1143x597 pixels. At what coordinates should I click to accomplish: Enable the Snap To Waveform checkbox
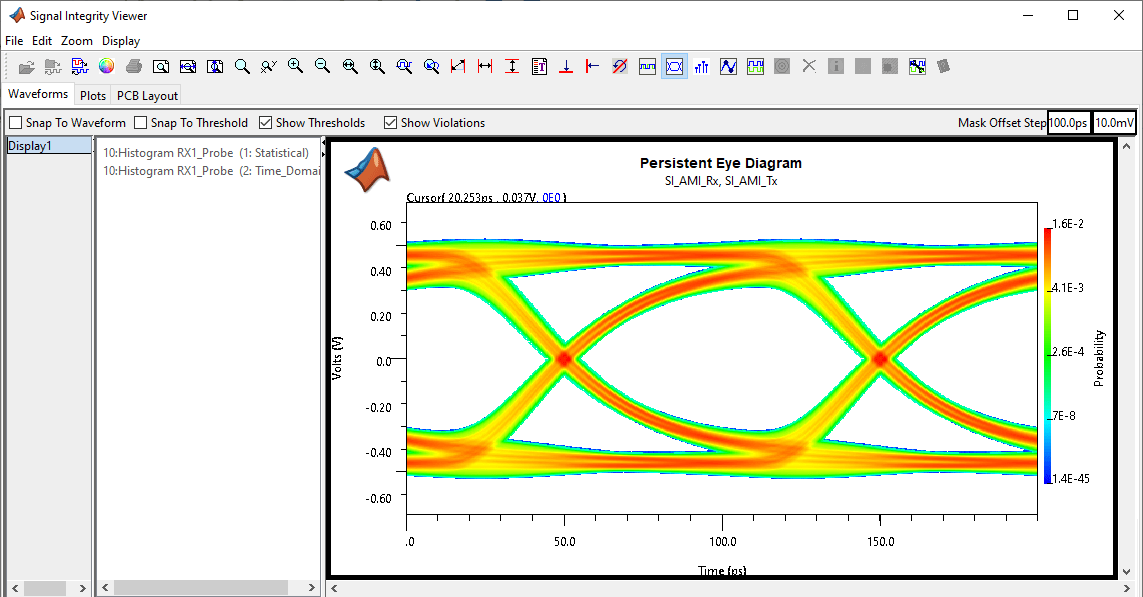[16, 123]
